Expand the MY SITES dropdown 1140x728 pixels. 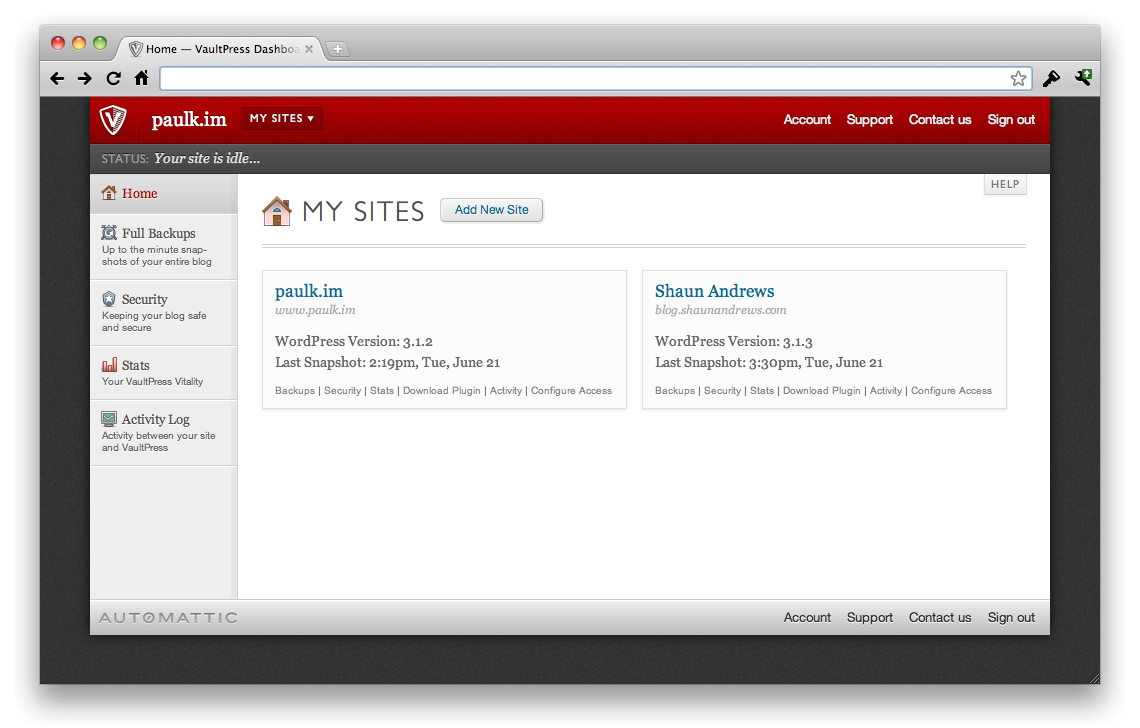pos(281,119)
